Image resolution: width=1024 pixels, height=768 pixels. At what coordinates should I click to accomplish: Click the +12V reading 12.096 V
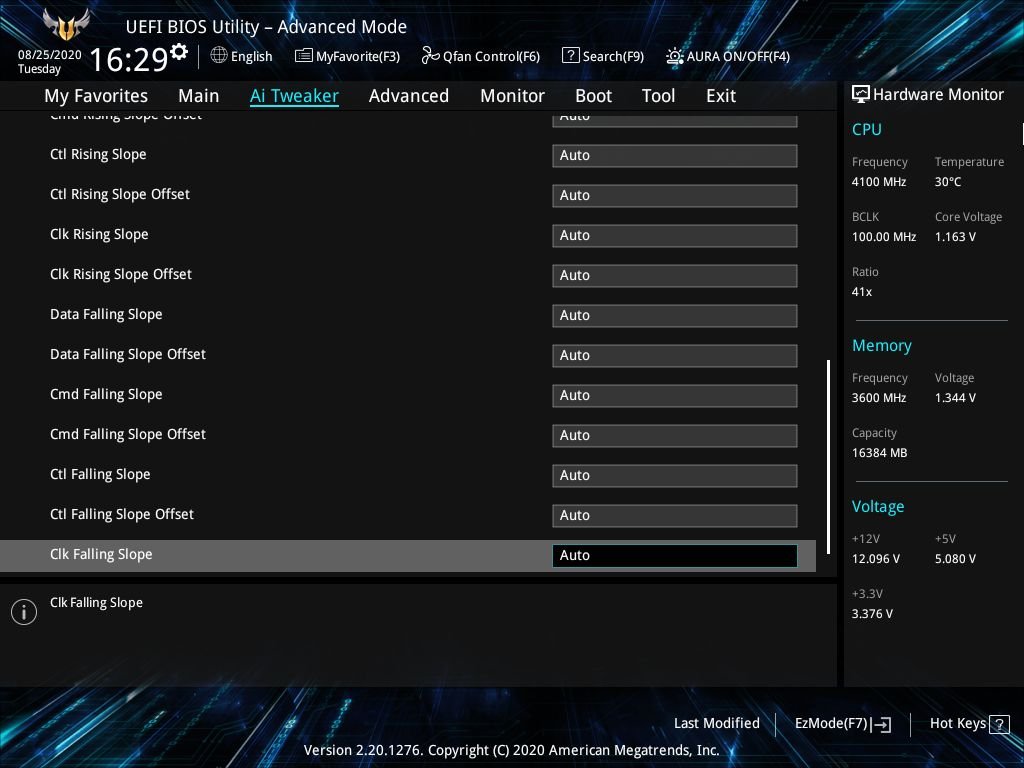(876, 559)
